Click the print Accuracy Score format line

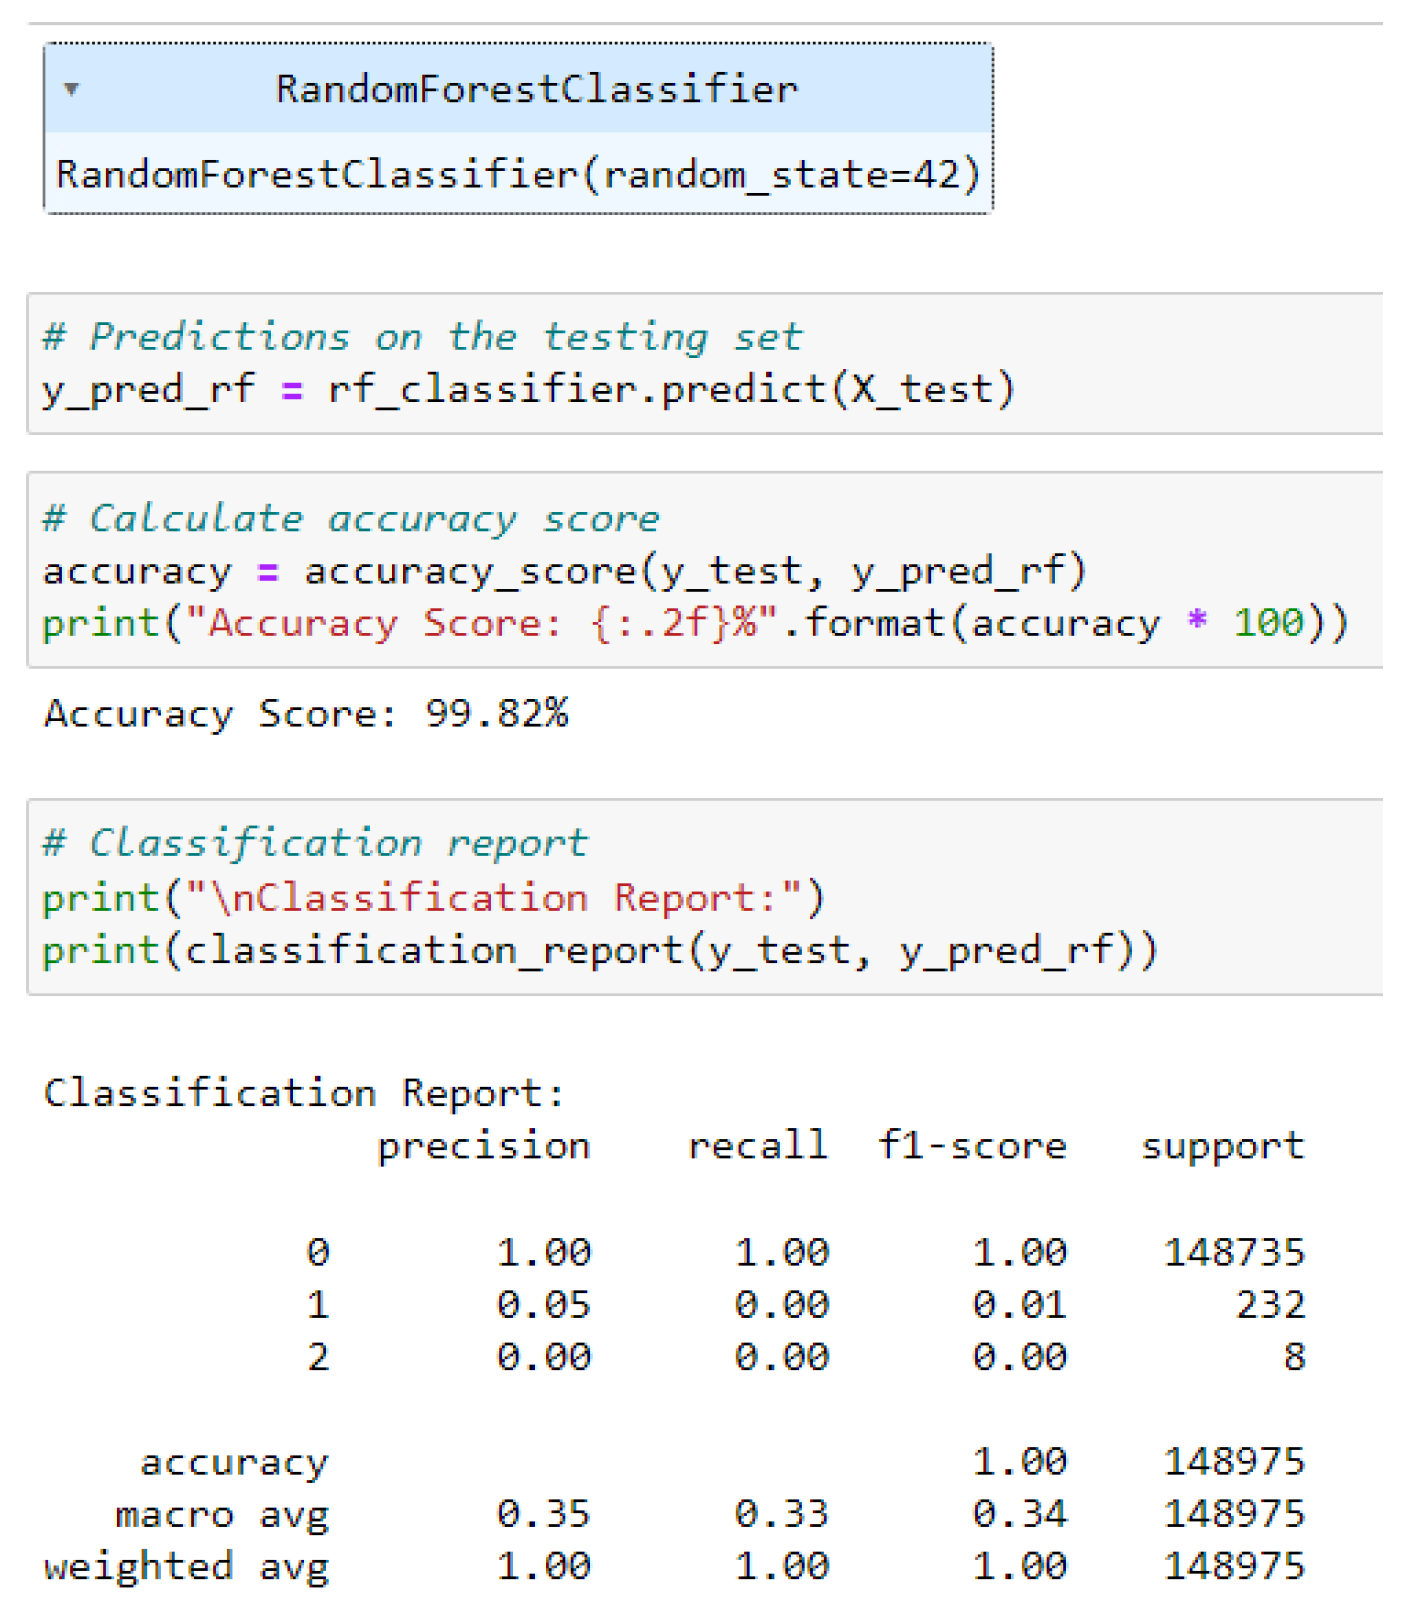click(695, 623)
